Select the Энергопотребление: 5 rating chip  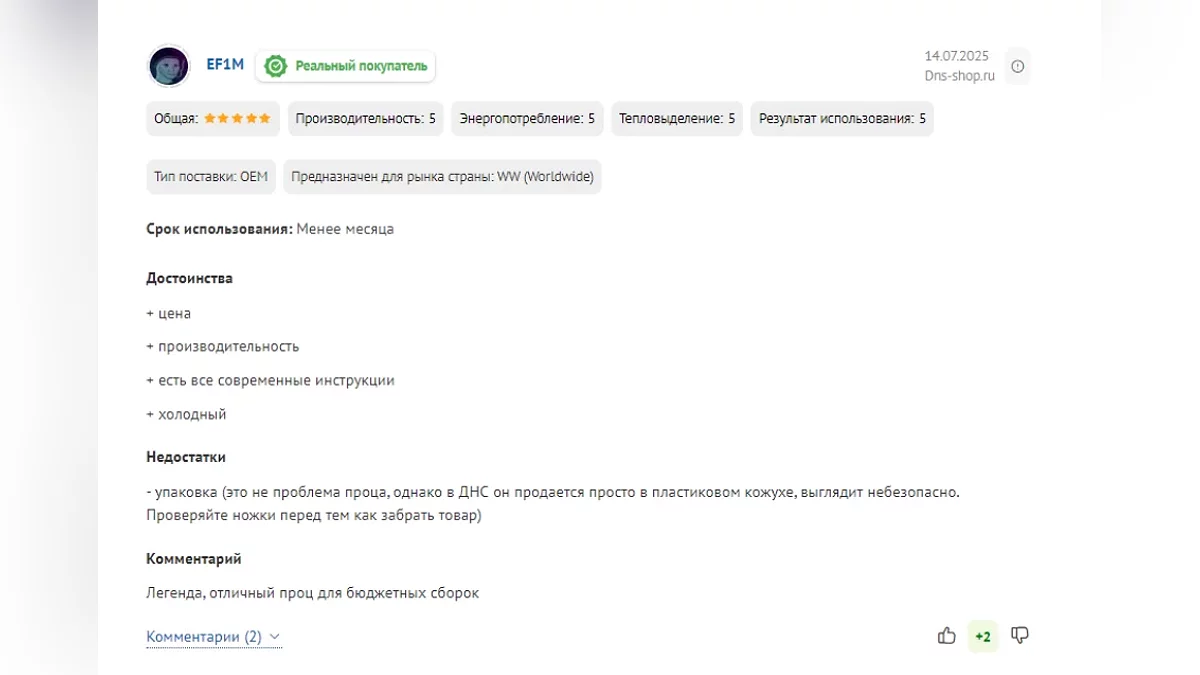click(x=527, y=118)
